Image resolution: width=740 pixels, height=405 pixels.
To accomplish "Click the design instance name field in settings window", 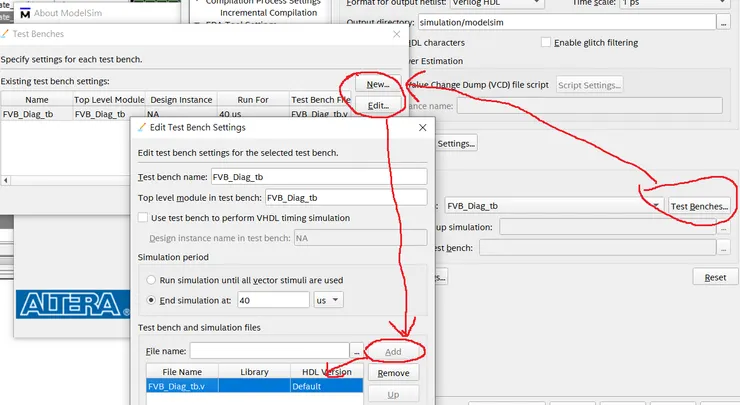I will tap(589, 105).
